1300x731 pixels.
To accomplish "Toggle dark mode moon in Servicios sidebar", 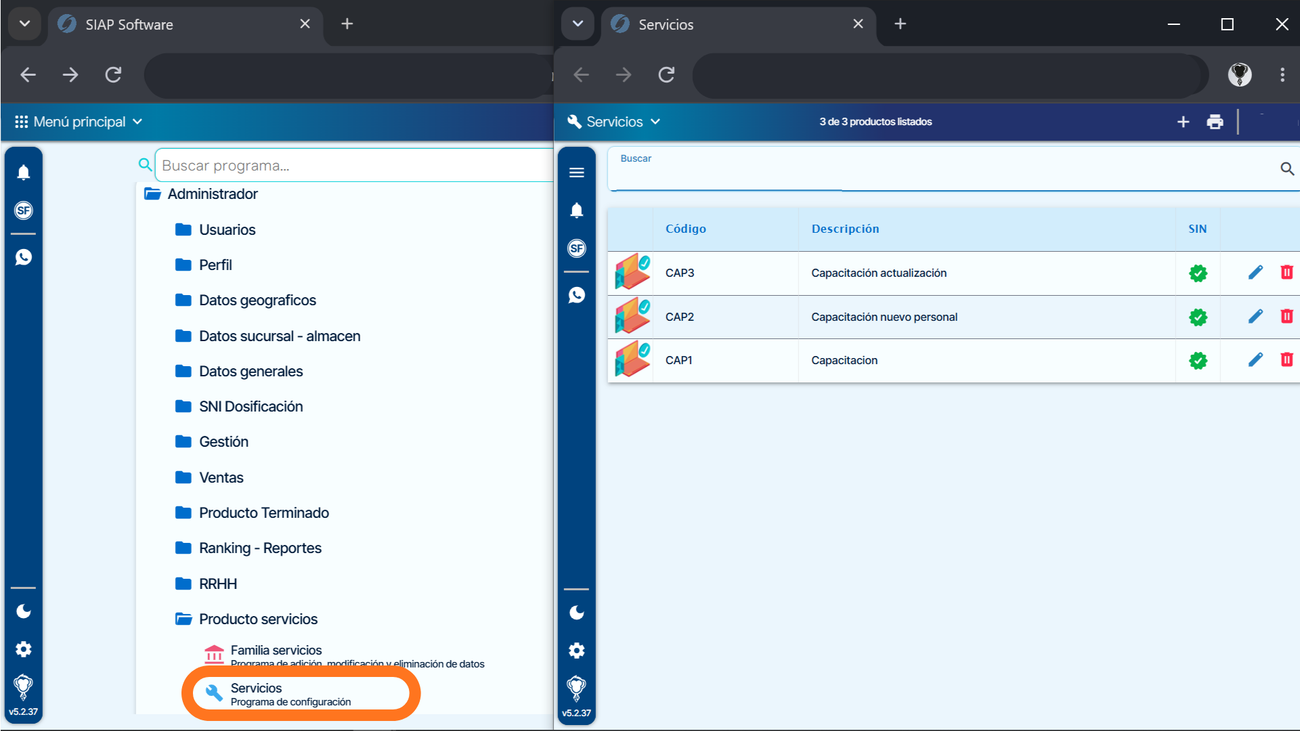I will (576, 612).
